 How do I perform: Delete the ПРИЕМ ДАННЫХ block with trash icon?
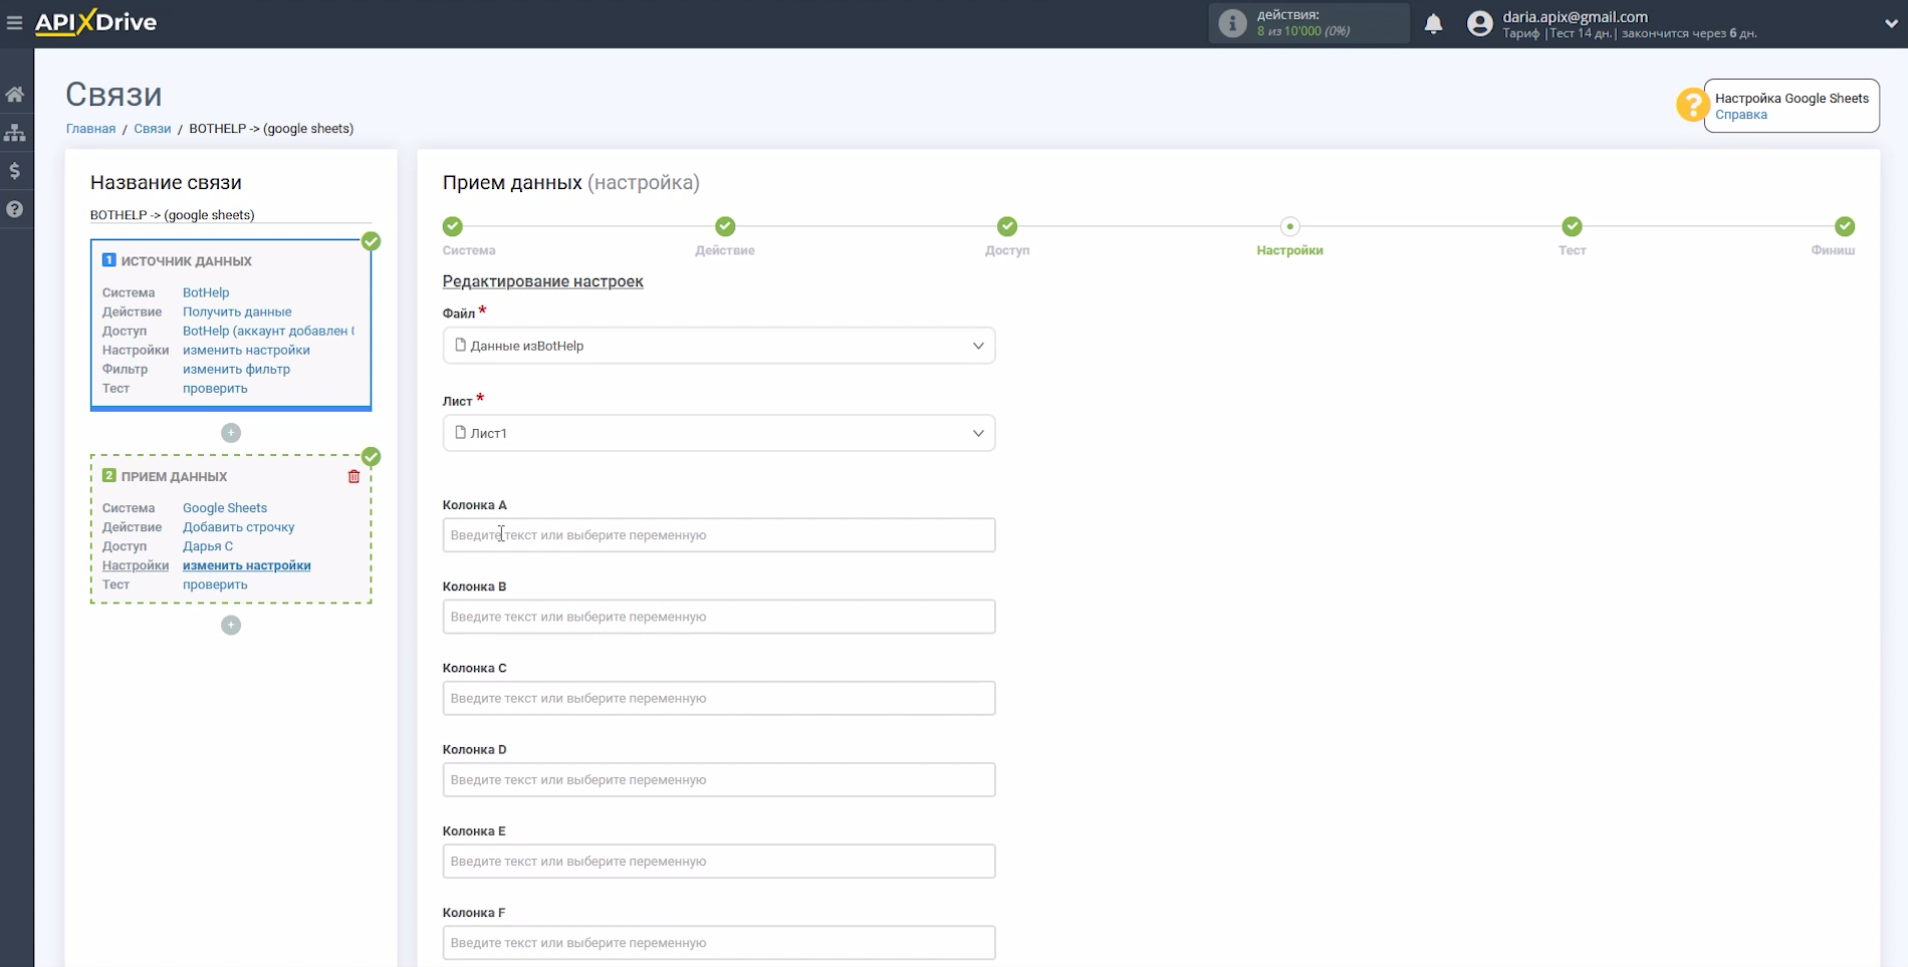point(354,476)
